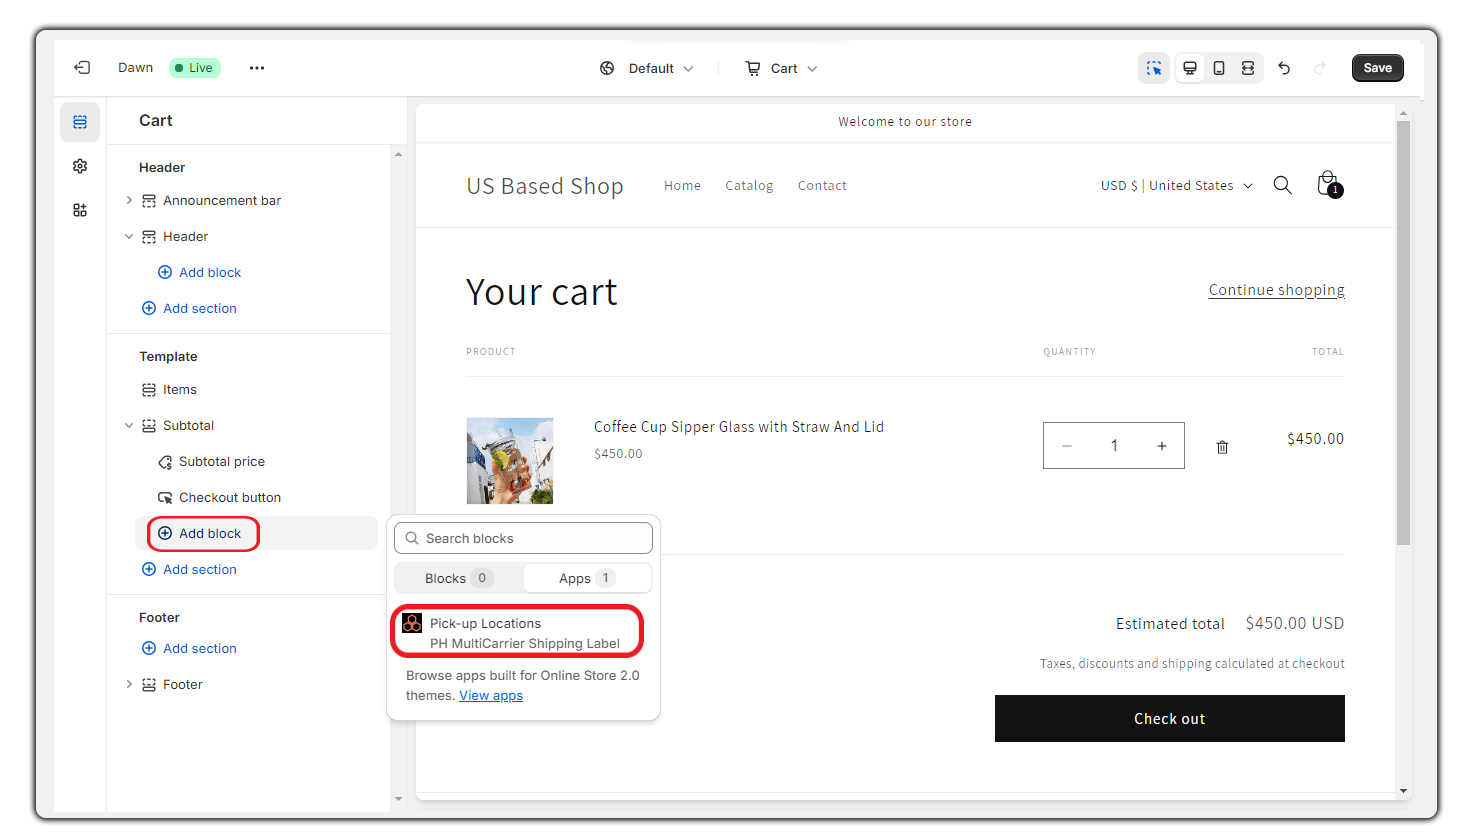Click the store search magnifier icon
The width and height of the screenshot is (1468, 840).
(1282, 185)
